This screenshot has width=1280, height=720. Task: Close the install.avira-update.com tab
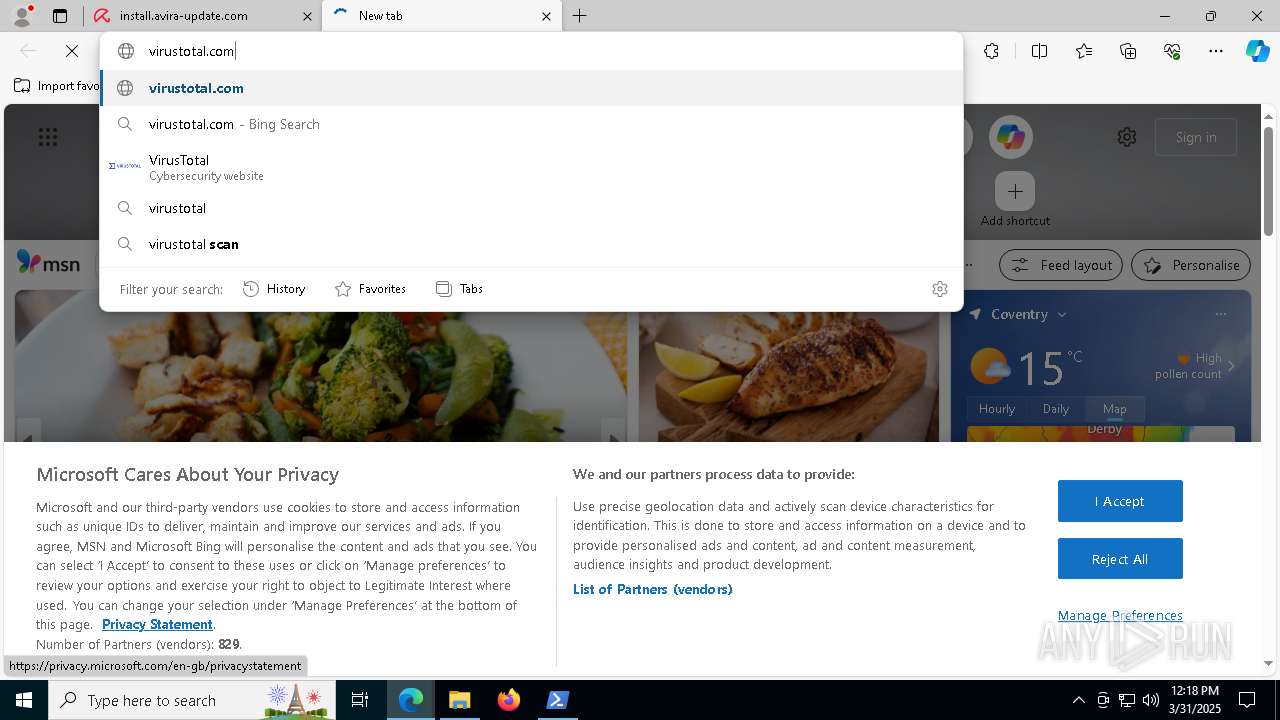click(x=306, y=16)
